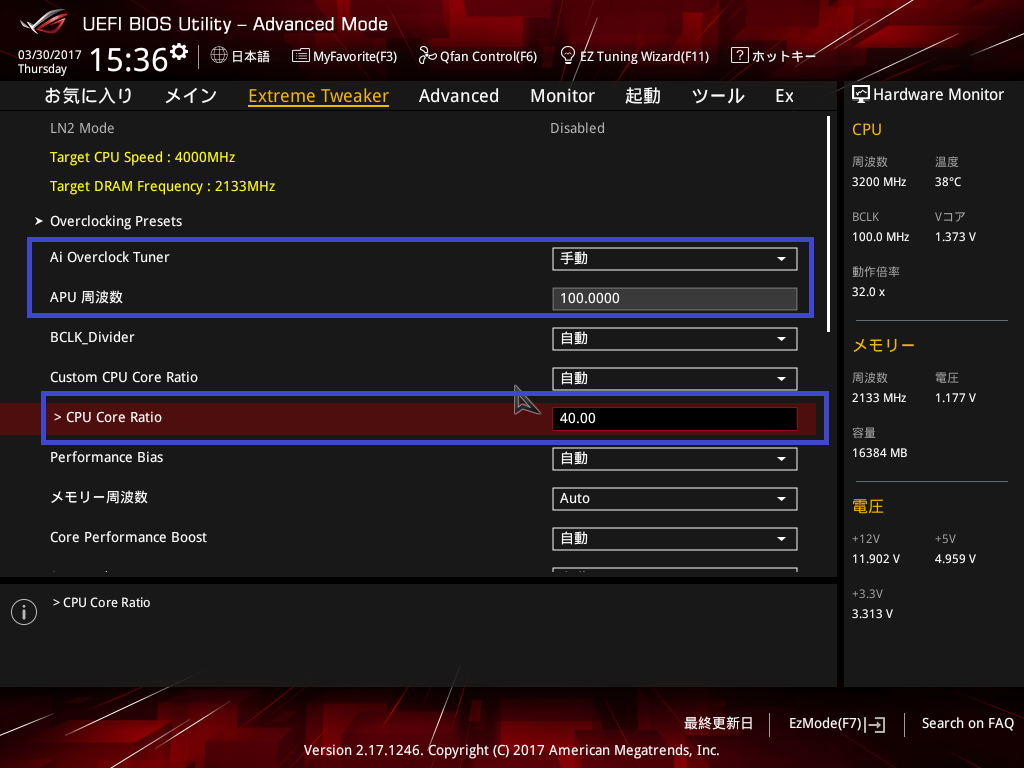Click the settings list scrollbar
The width and height of the screenshot is (1024, 768).
click(x=828, y=224)
